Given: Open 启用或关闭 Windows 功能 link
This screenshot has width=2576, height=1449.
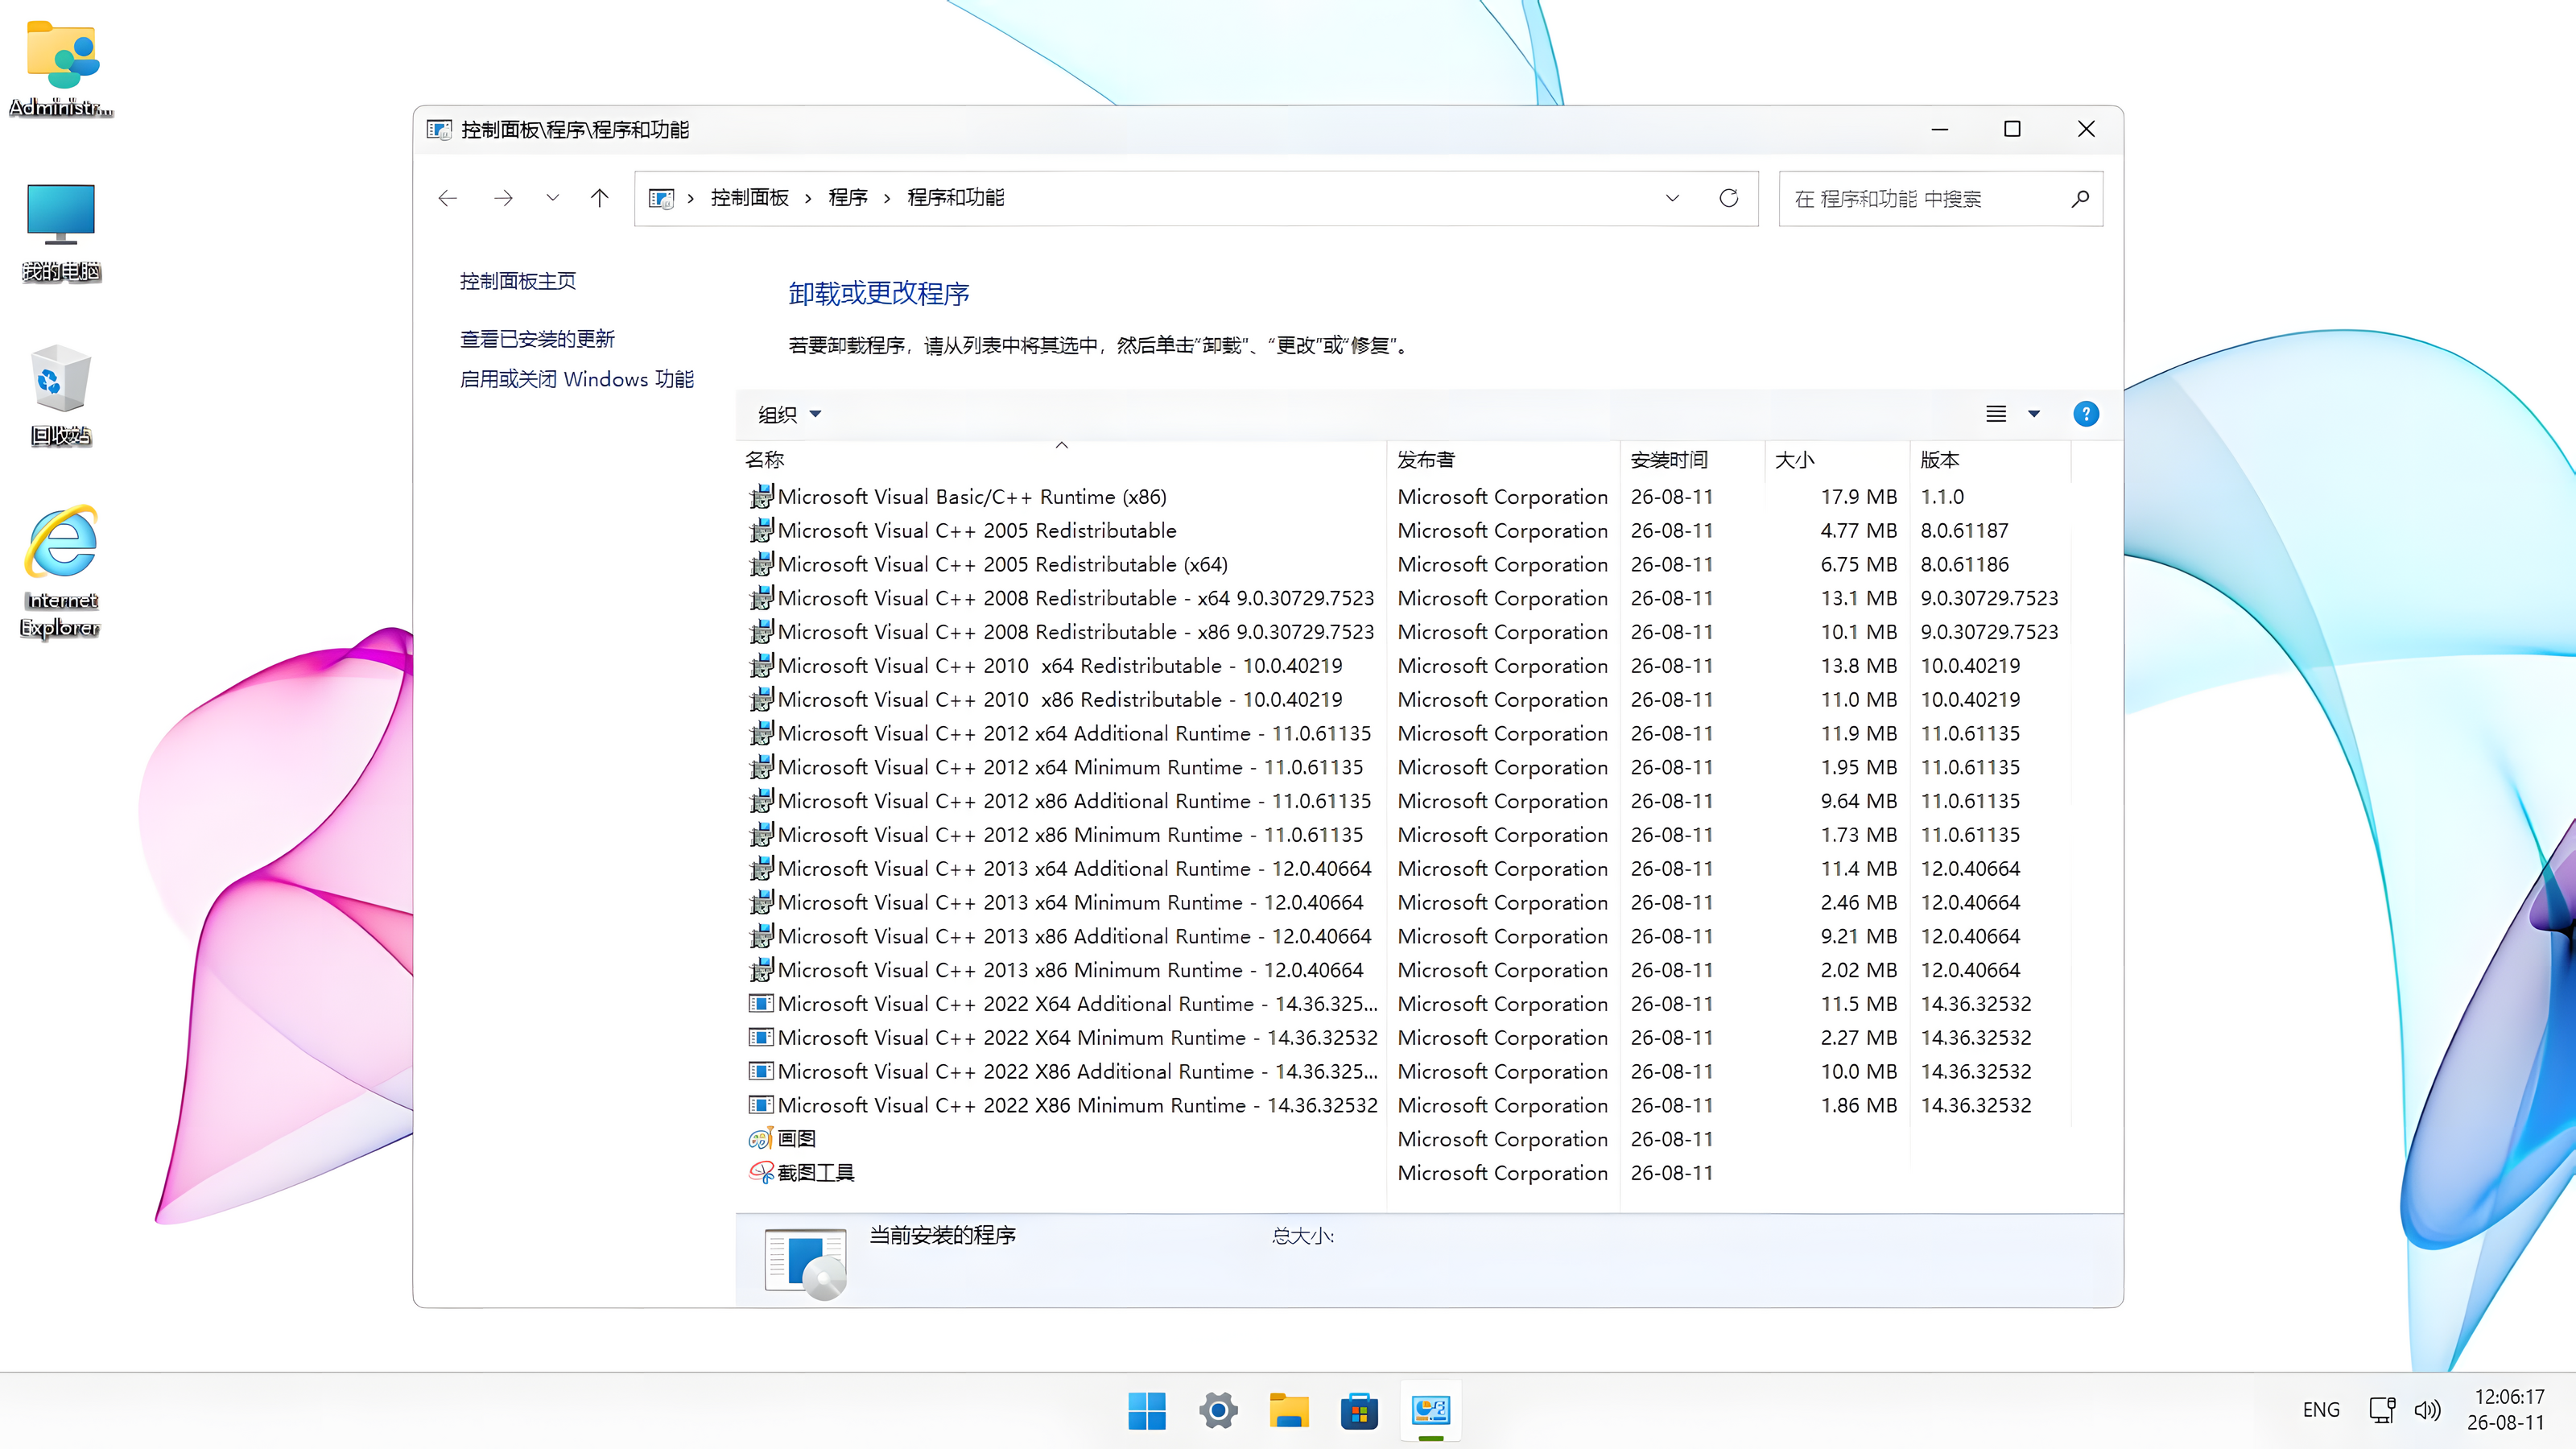Looking at the screenshot, I should (577, 379).
